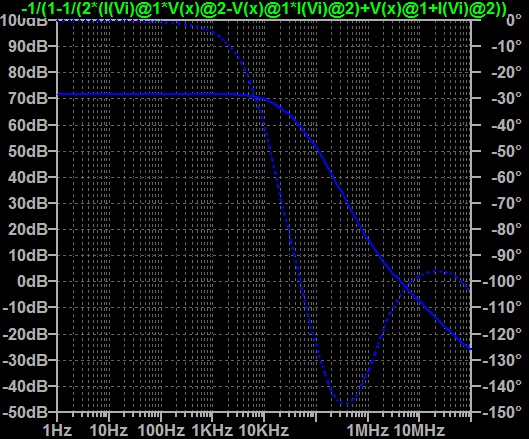The image size is (529, 439).
Task: Click the solid trace's 0dB crossover point
Action: click(x=401, y=281)
